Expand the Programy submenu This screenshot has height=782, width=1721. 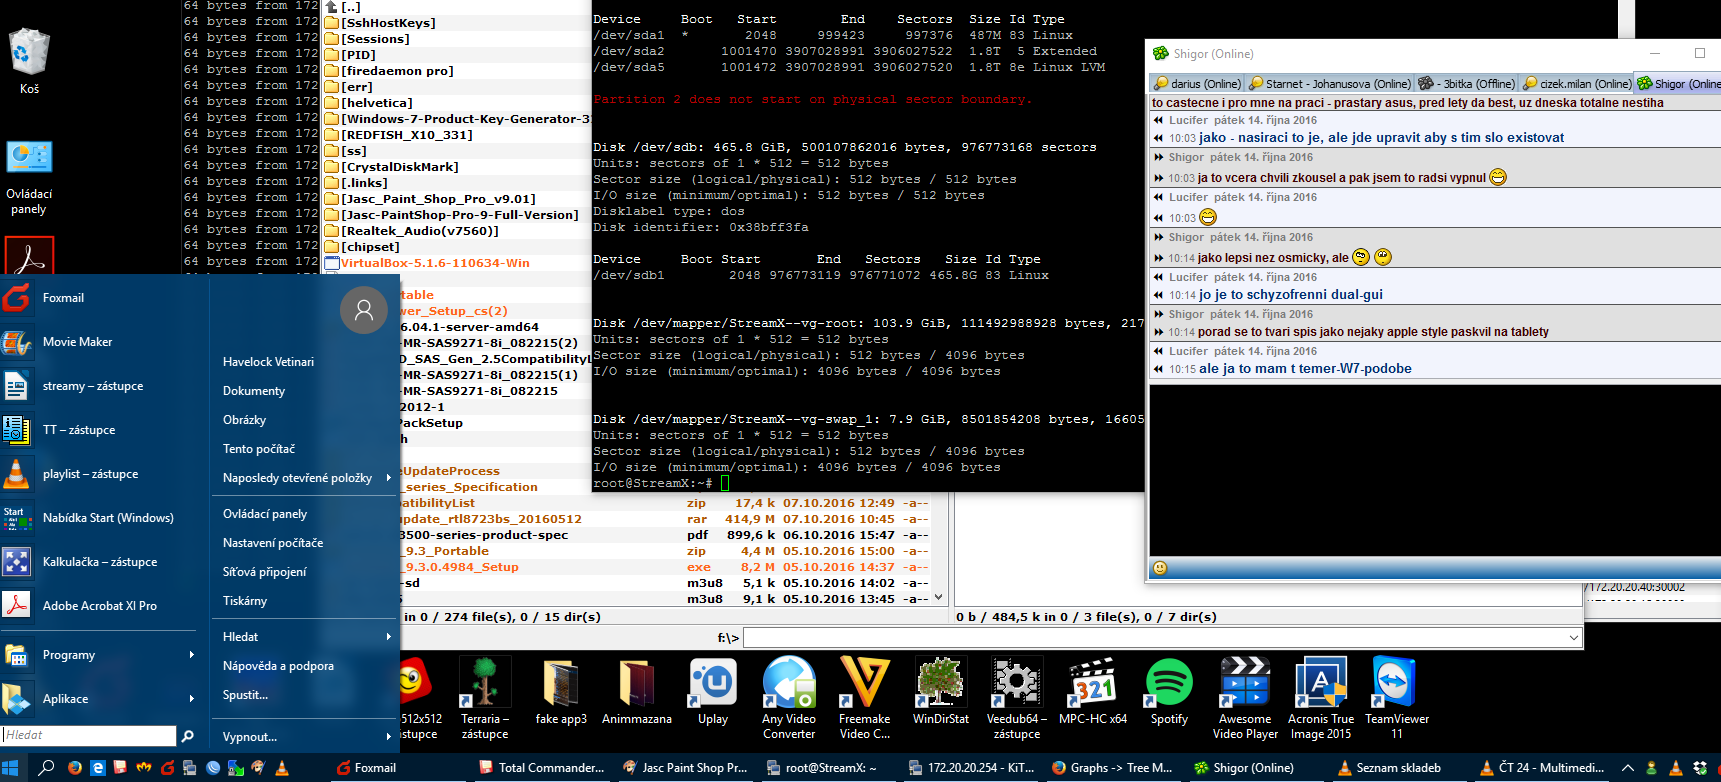[191, 655]
